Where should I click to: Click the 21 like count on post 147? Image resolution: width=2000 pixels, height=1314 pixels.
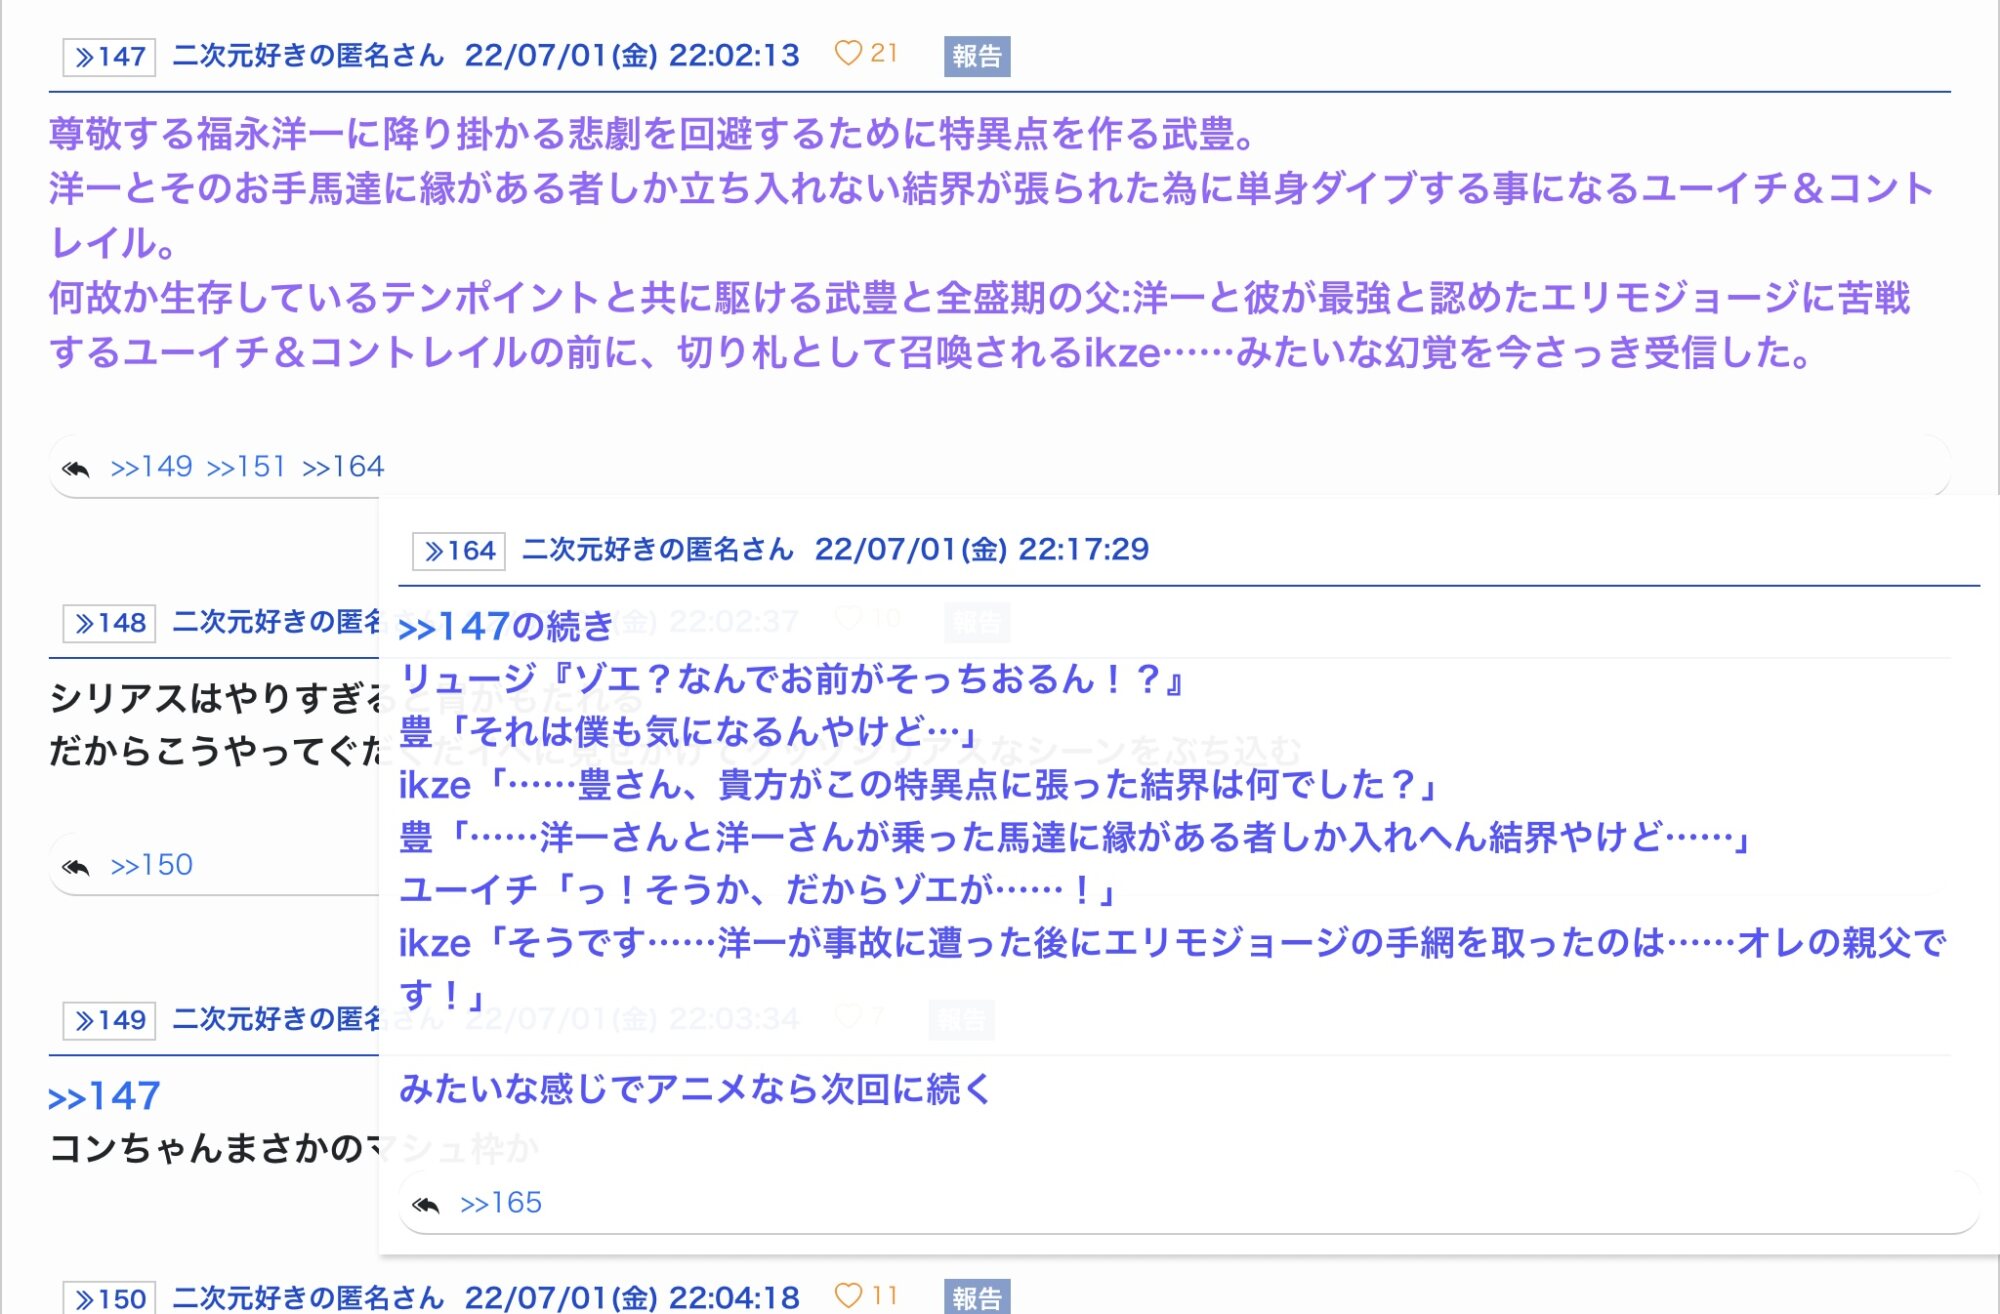pyautogui.click(x=884, y=54)
